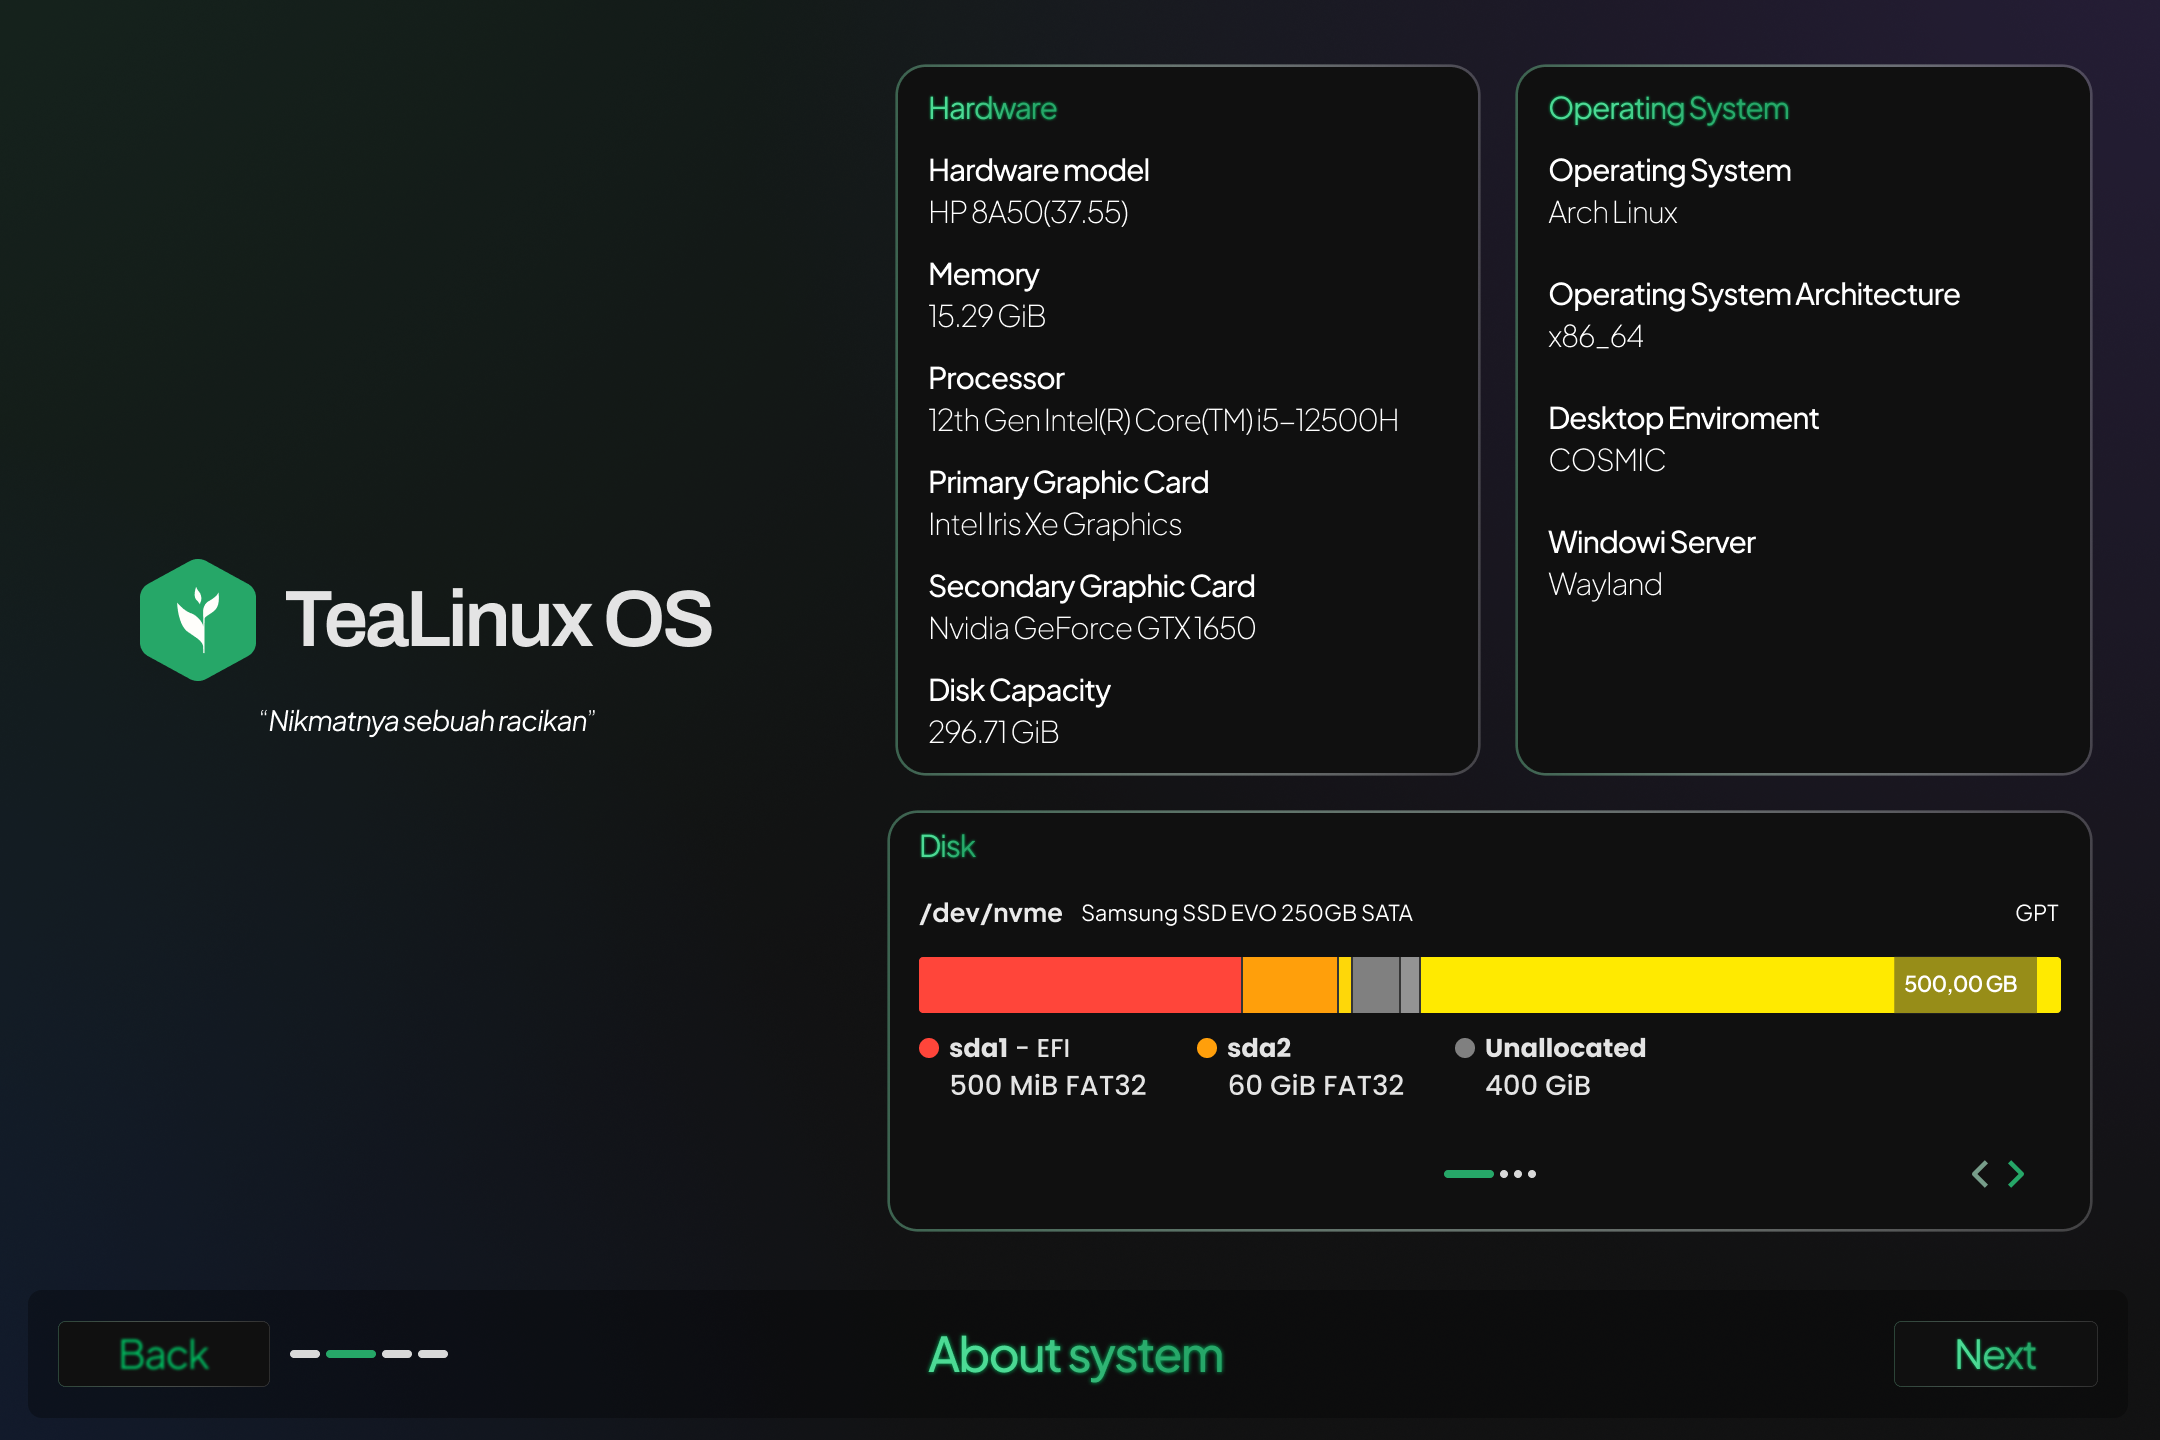Click the red sda1 legend marker
The width and height of the screenshot is (2160, 1440).
pos(929,1048)
